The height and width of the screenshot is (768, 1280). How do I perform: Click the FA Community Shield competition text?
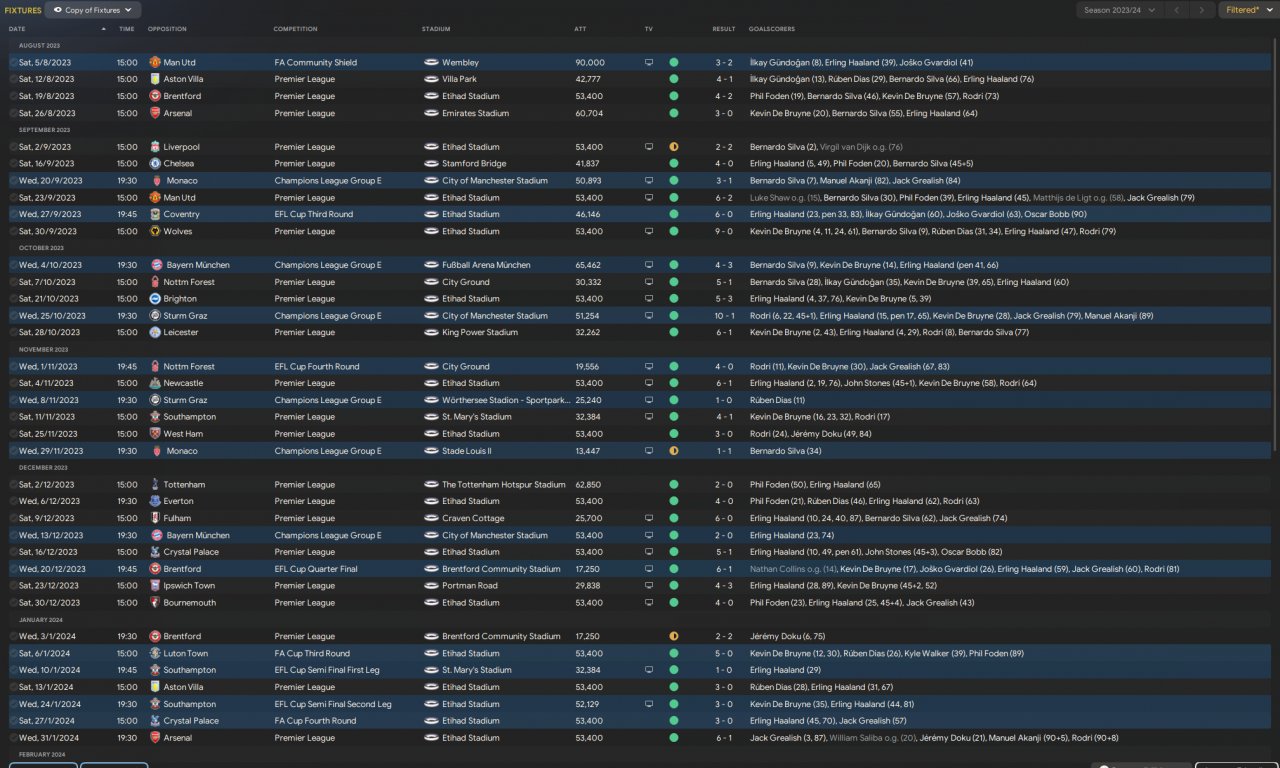tap(316, 62)
